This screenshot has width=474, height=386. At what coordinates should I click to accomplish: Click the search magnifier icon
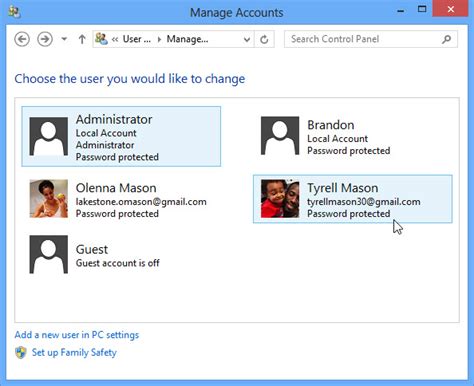[x=446, y=39]
